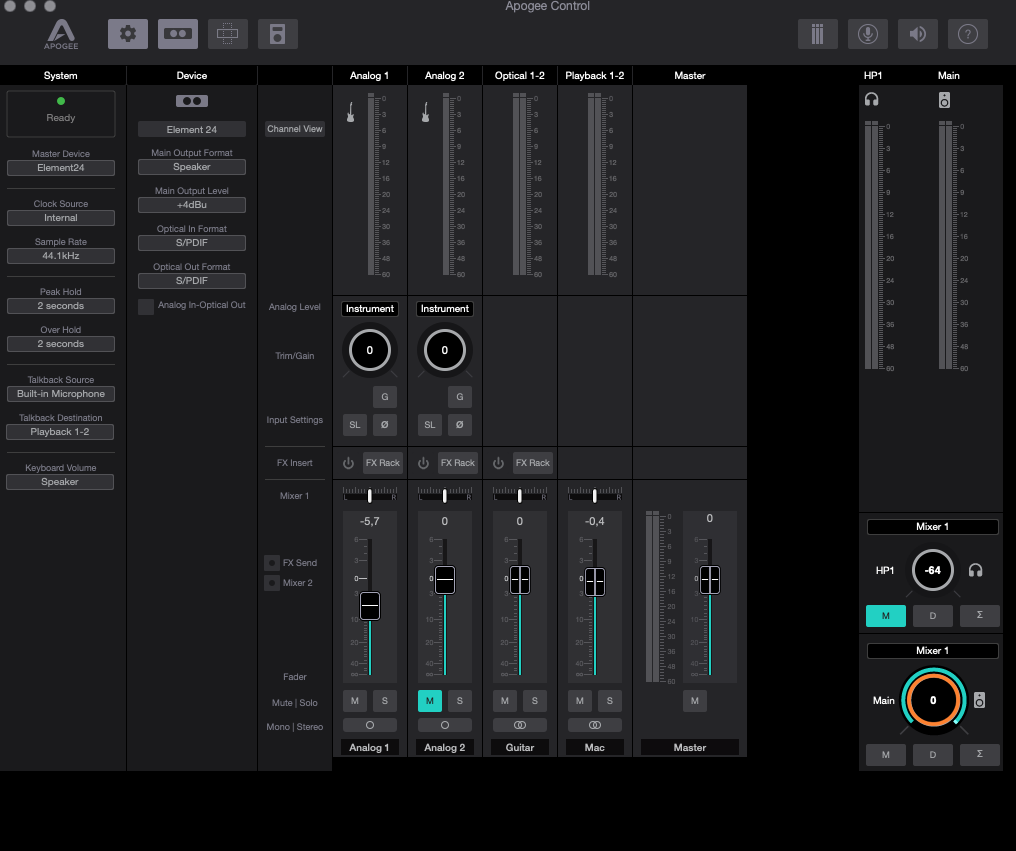
Task: Enable the FX Send row toggle
Action: [272, 563]
